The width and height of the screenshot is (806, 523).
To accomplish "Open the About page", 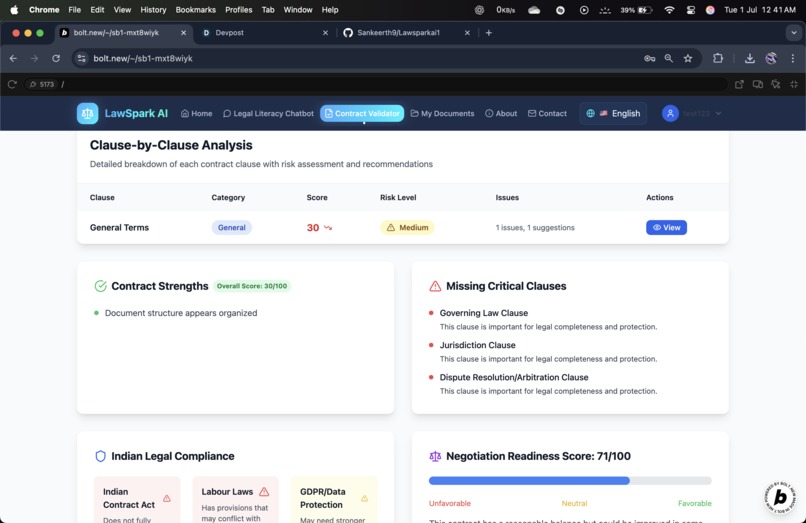I will pyautogui.click(x=501, y=113).
